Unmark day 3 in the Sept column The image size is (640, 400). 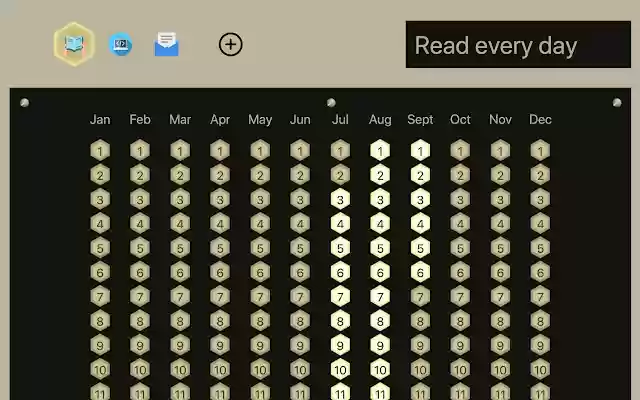[420, 200]
